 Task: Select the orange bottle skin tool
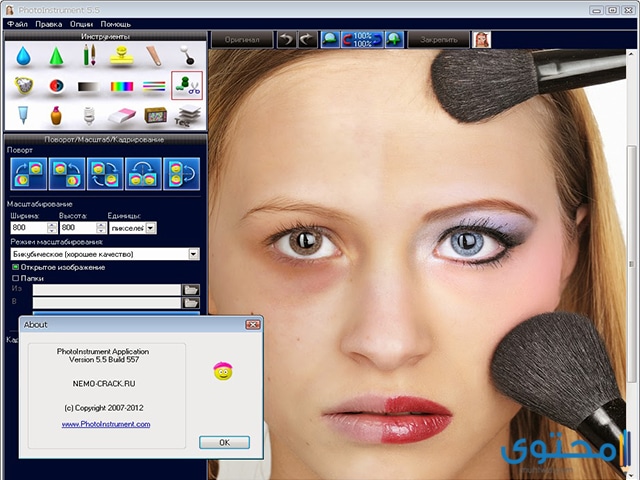coord(56,115)
